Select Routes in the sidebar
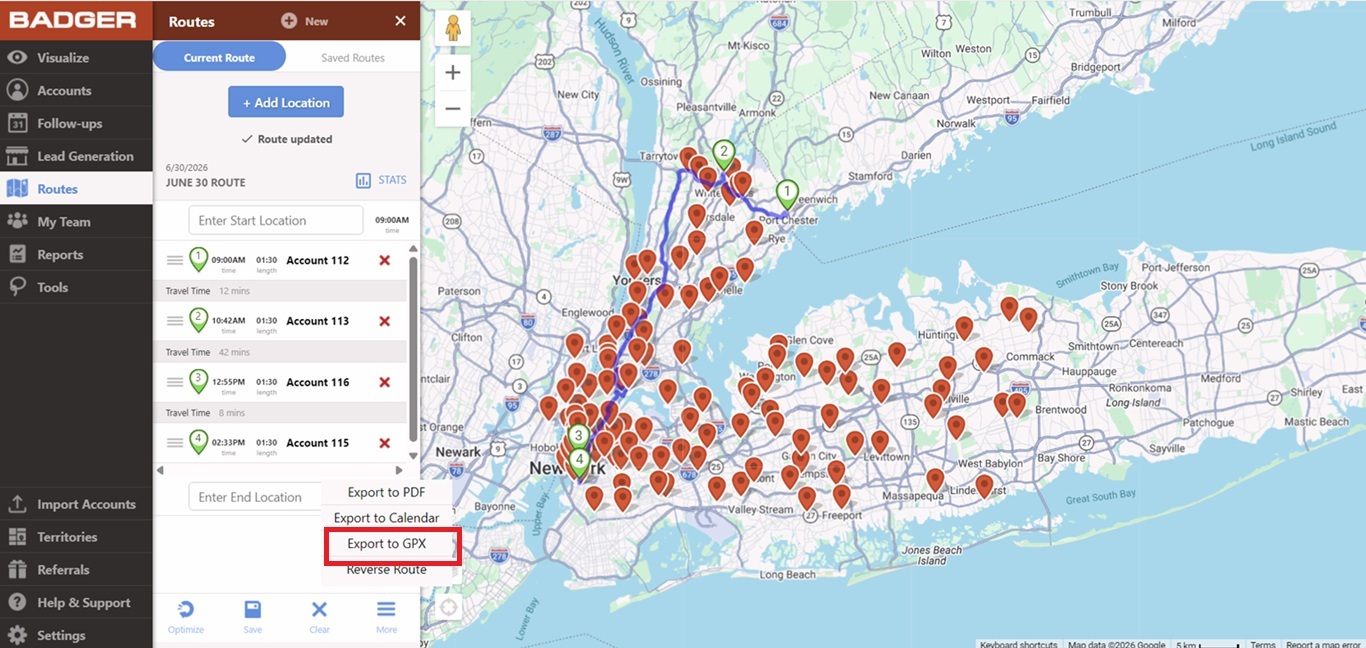The image size is (1366, 648). tap(76, 189)
